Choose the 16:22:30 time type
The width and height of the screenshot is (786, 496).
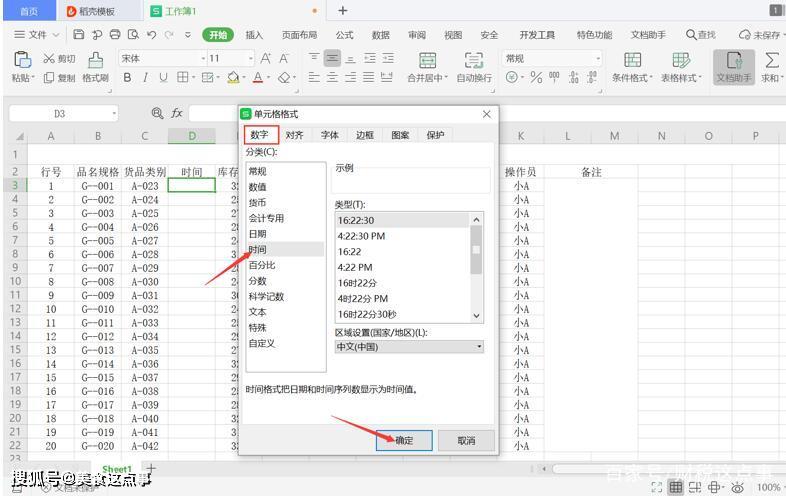[403, 220]
